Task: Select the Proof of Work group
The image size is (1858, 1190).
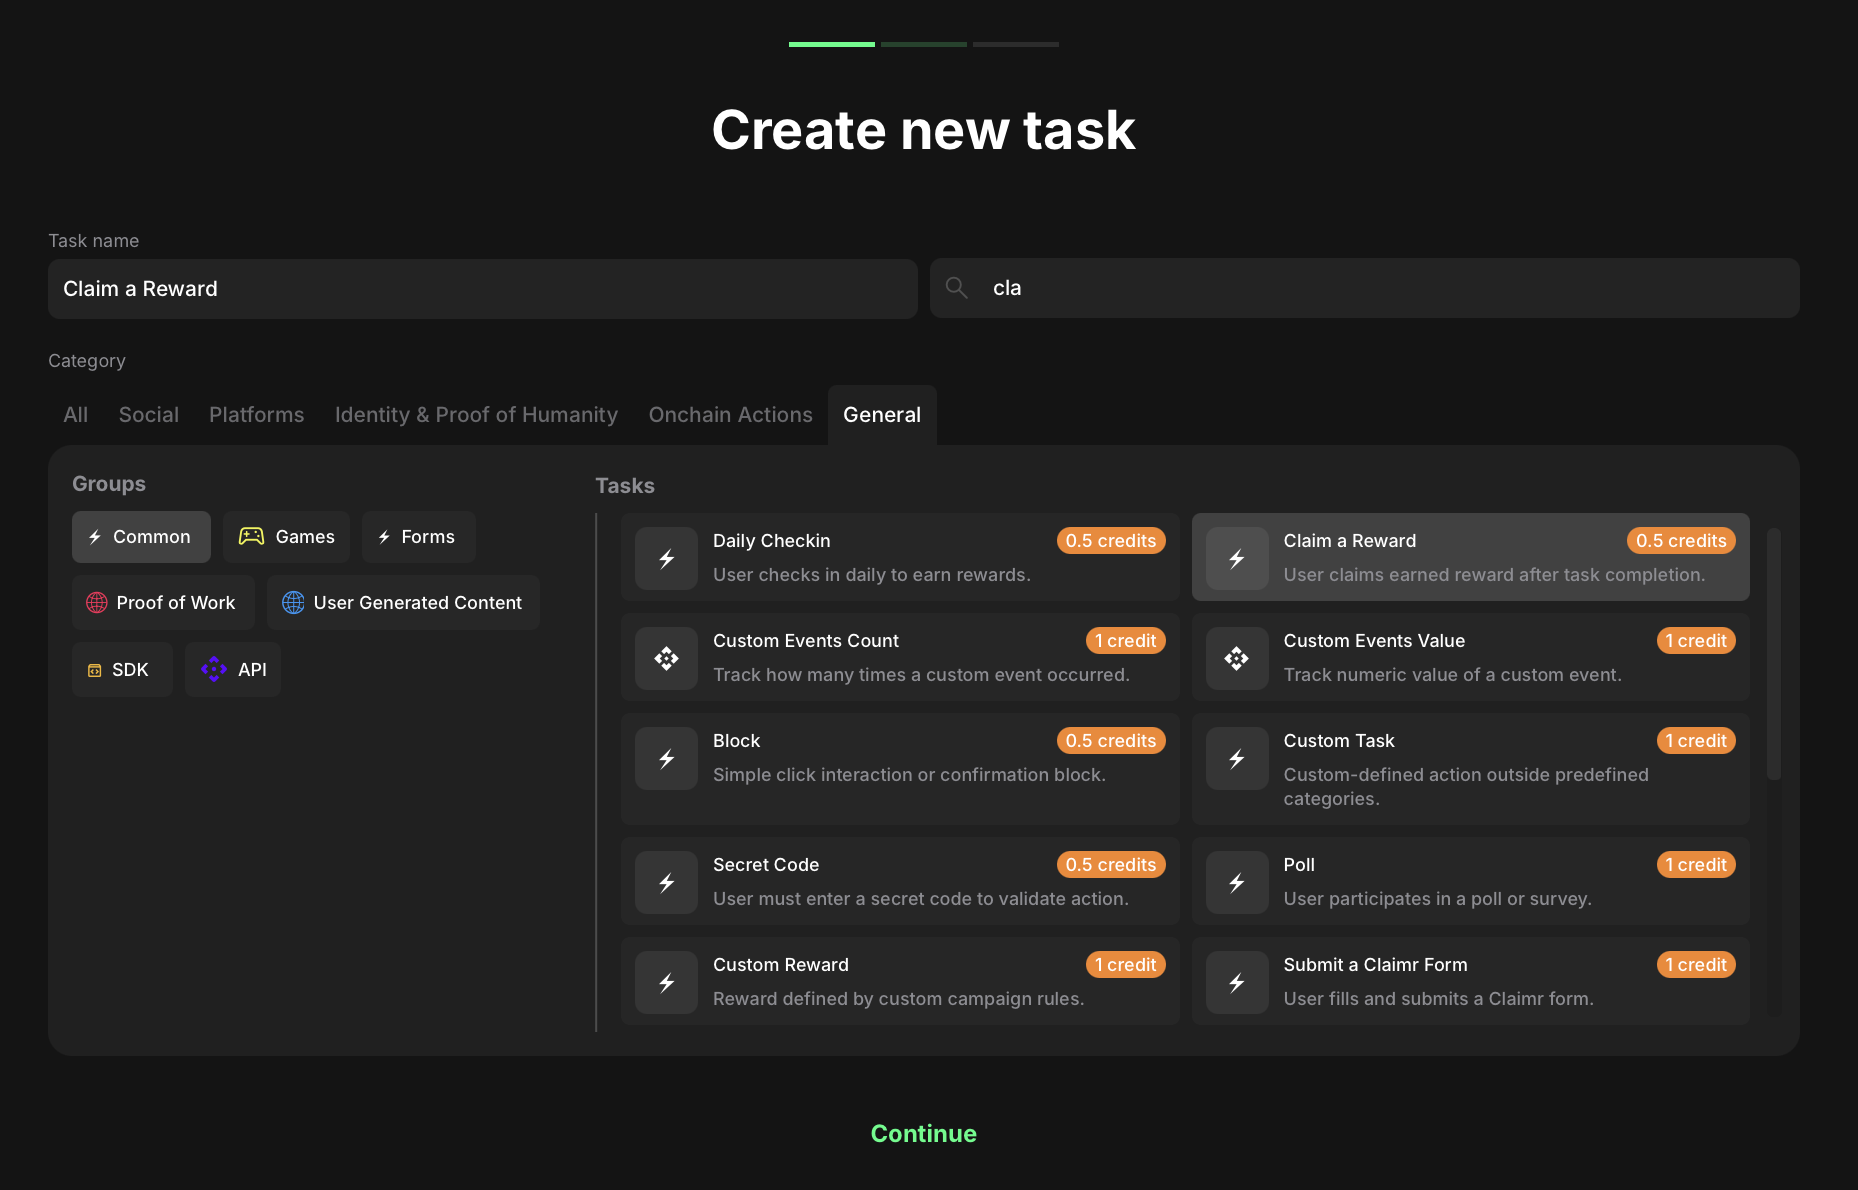Action: [163, 603]
